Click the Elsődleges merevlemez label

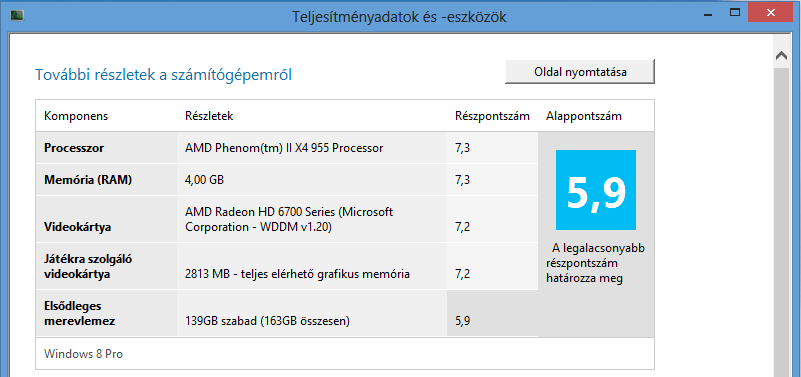click(x=79, y=314)
